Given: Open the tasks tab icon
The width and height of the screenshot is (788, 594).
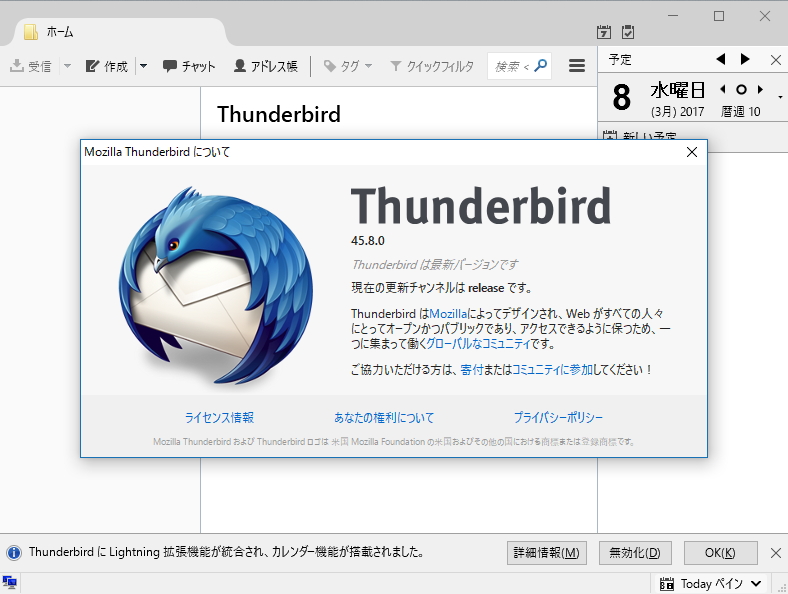Looking at the screenshot, I should point(628,32).
